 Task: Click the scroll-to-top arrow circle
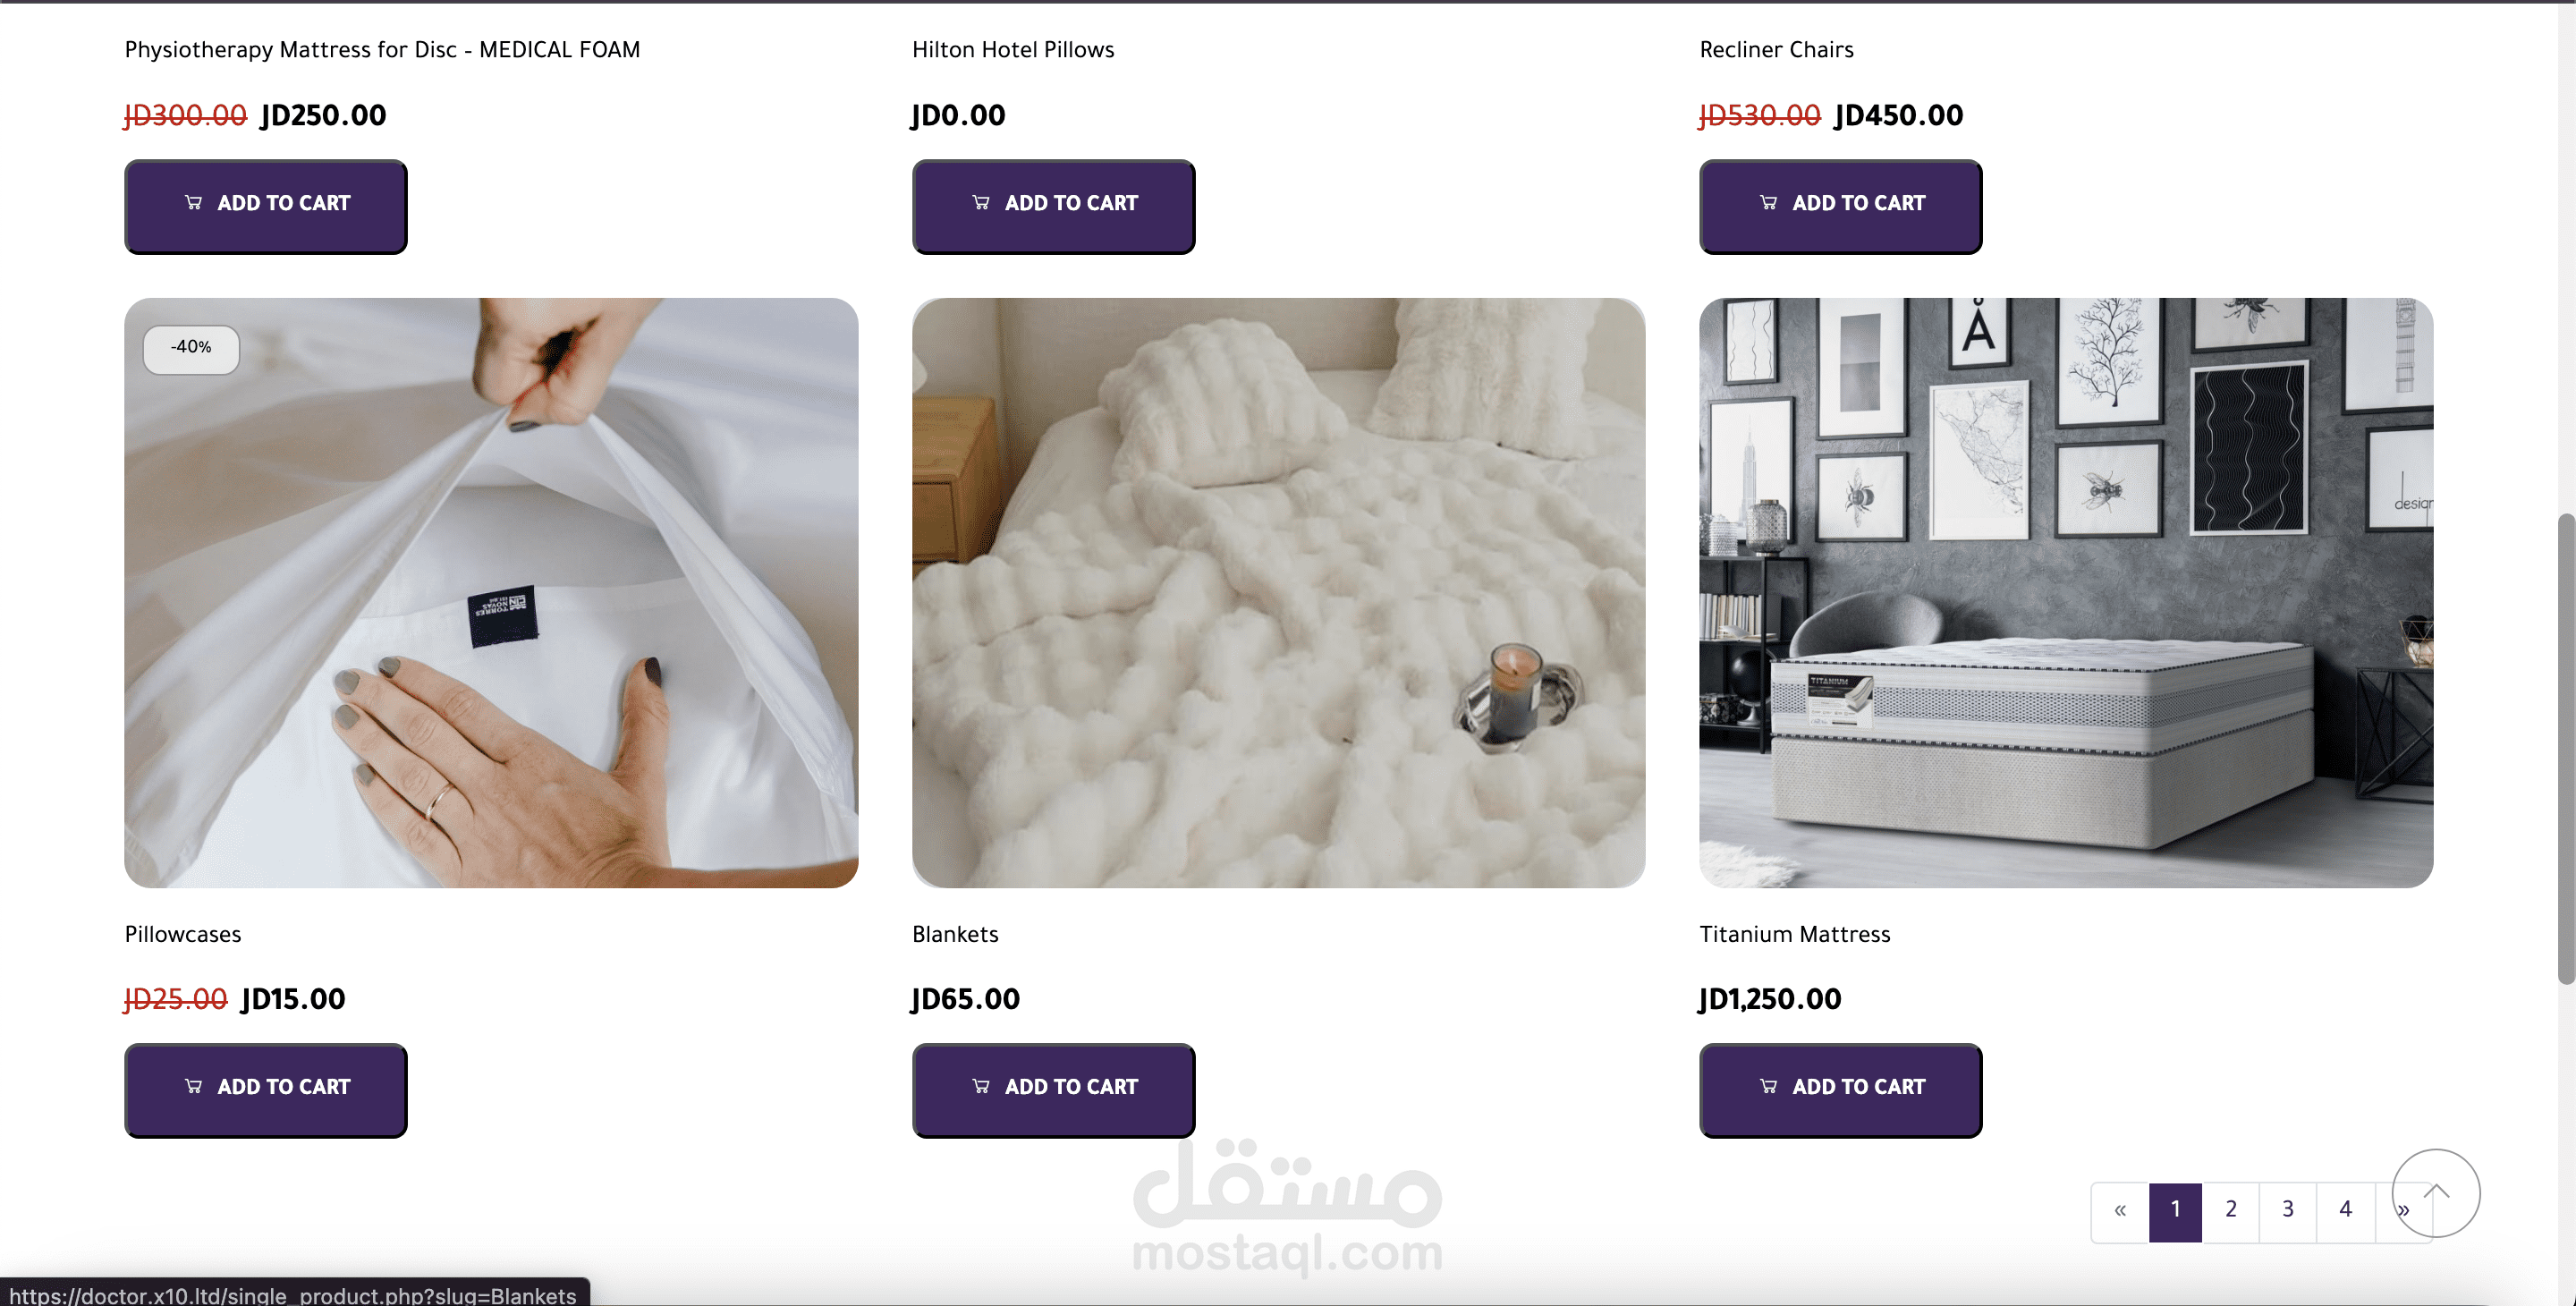tap(2435, 1192)
